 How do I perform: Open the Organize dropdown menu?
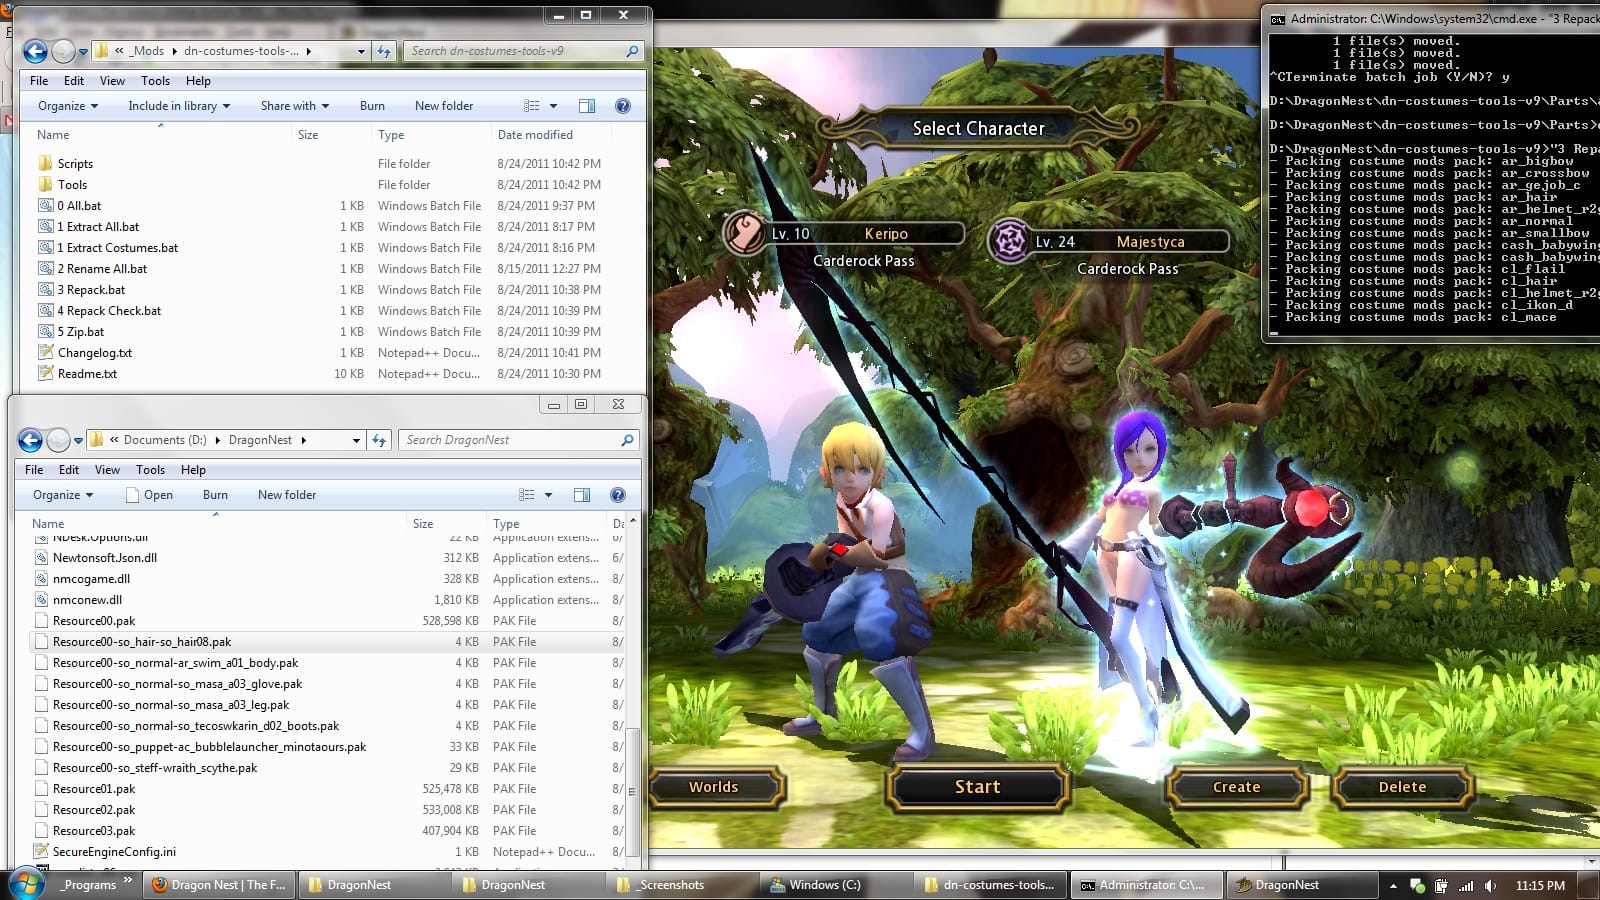click(x=66, y=106)
